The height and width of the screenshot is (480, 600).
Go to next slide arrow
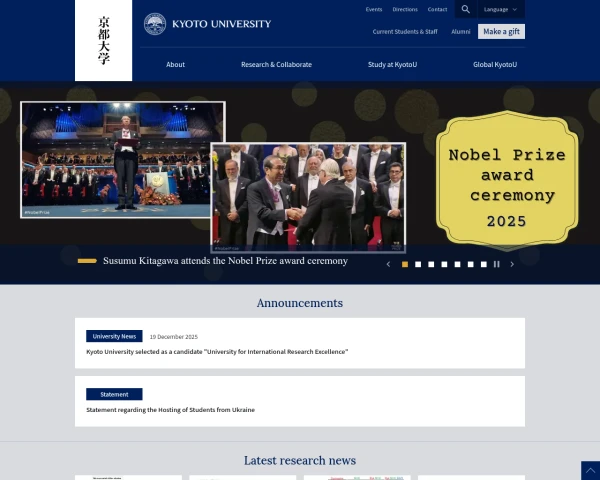click(512, 264)
